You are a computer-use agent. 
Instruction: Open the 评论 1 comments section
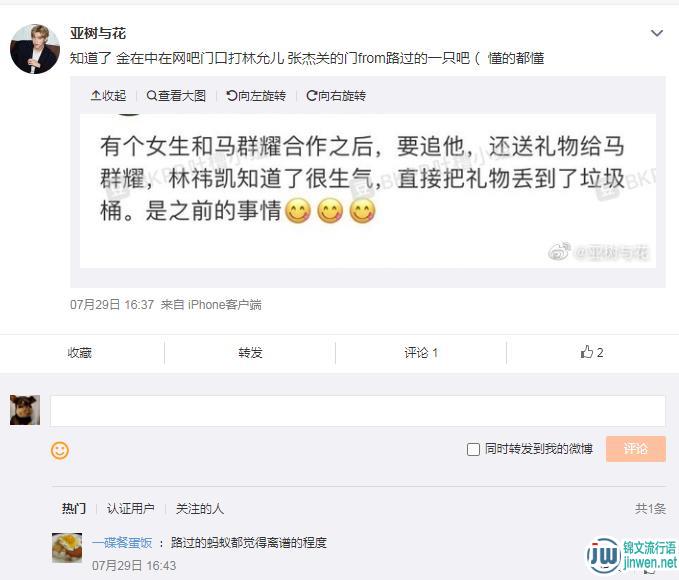(x=421, y=353)
